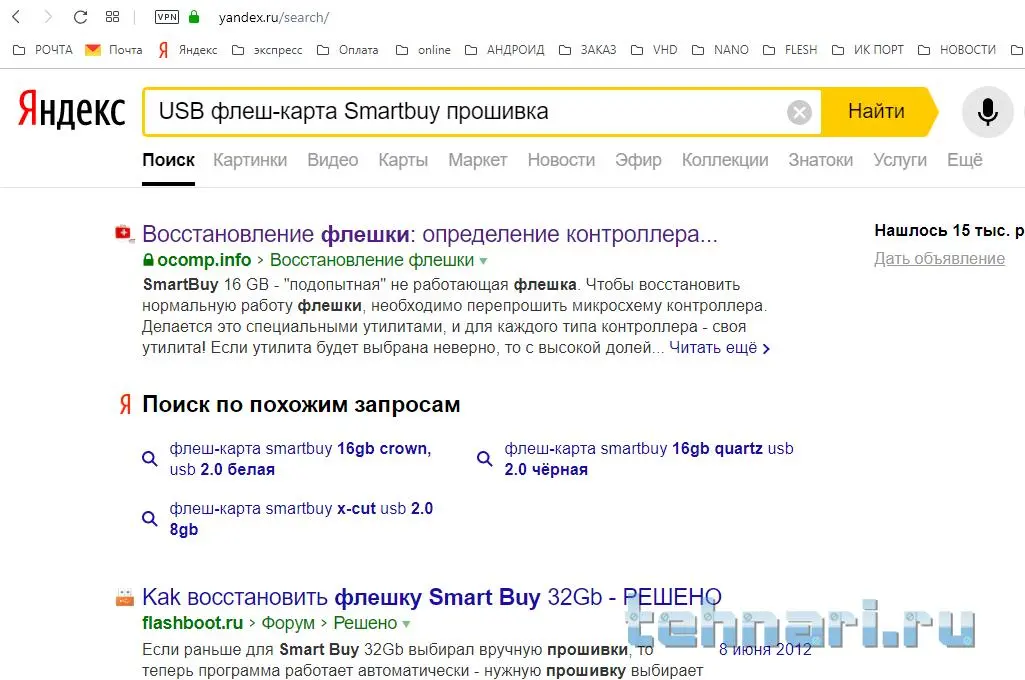The image size is (1025, 680).
Task: Open the Почта mail bookmark
Action: click(114, 50)
